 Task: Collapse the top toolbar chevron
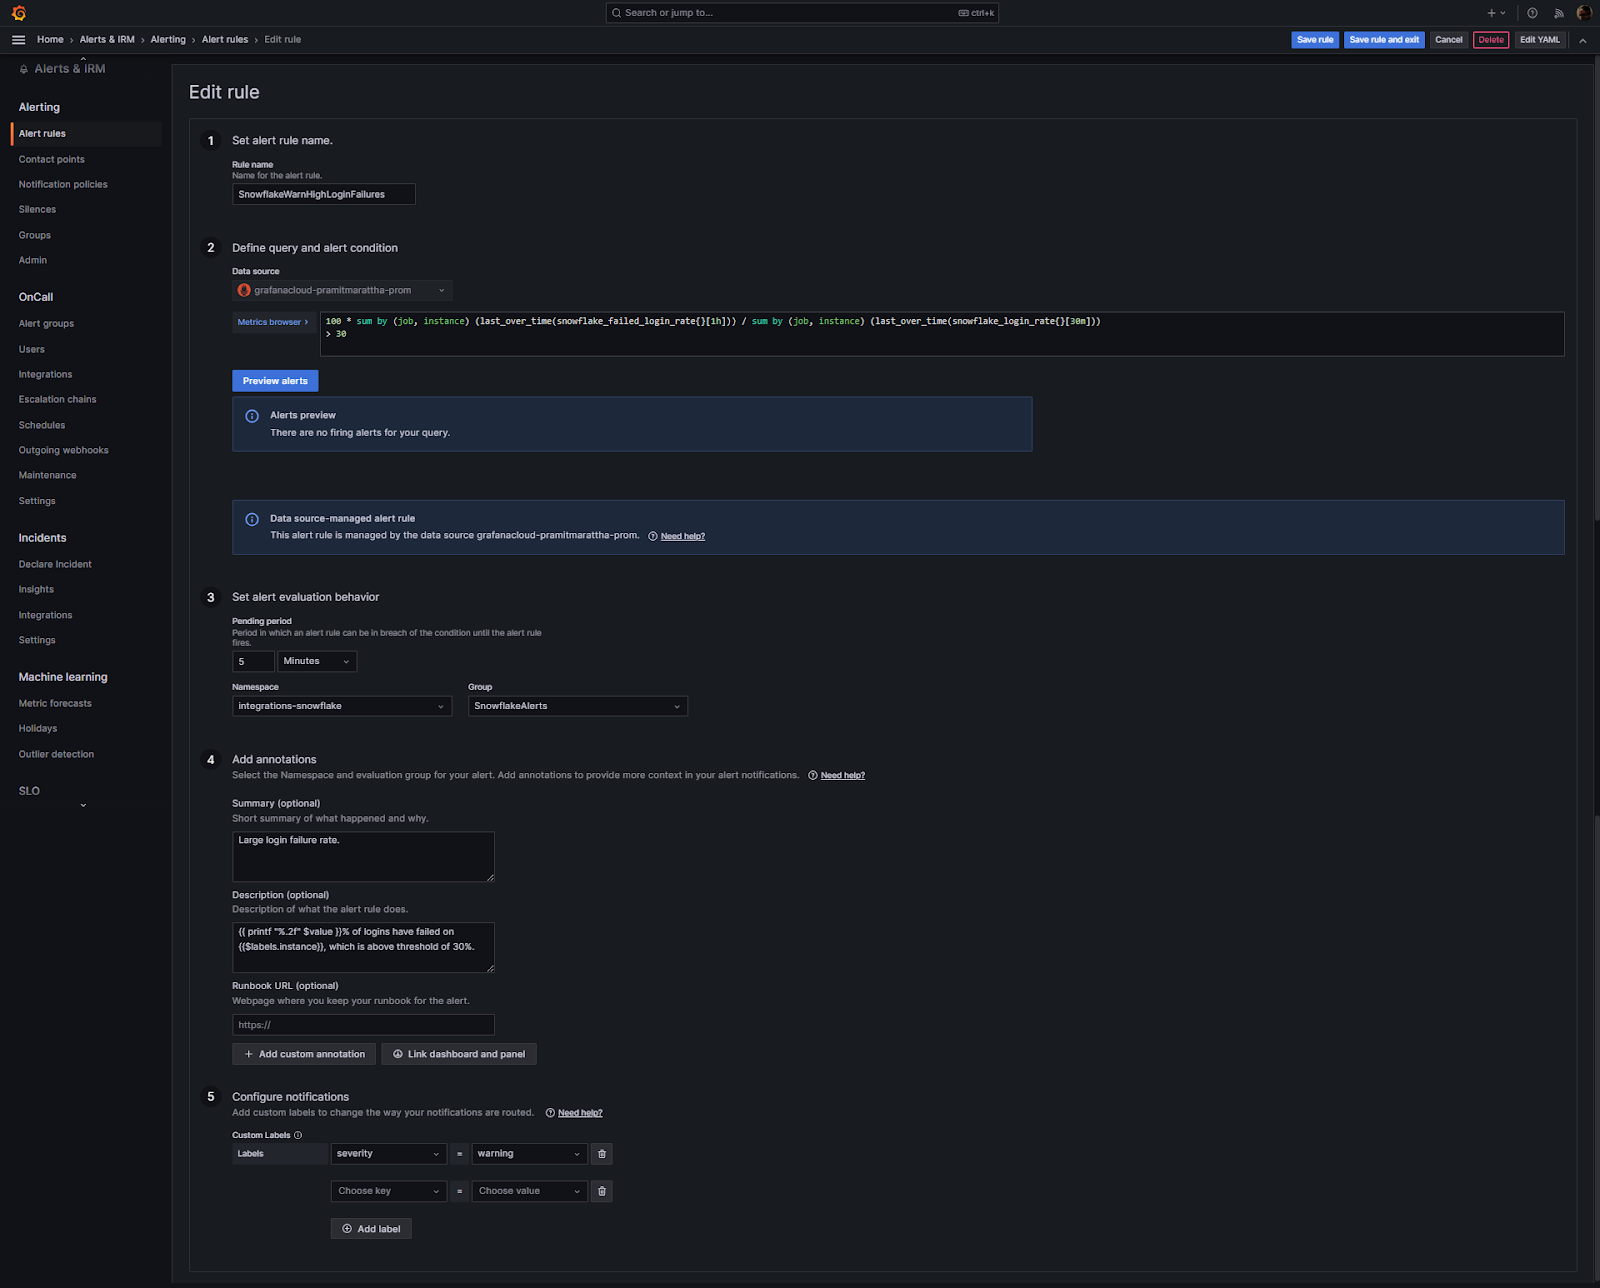coord(1582,40)
